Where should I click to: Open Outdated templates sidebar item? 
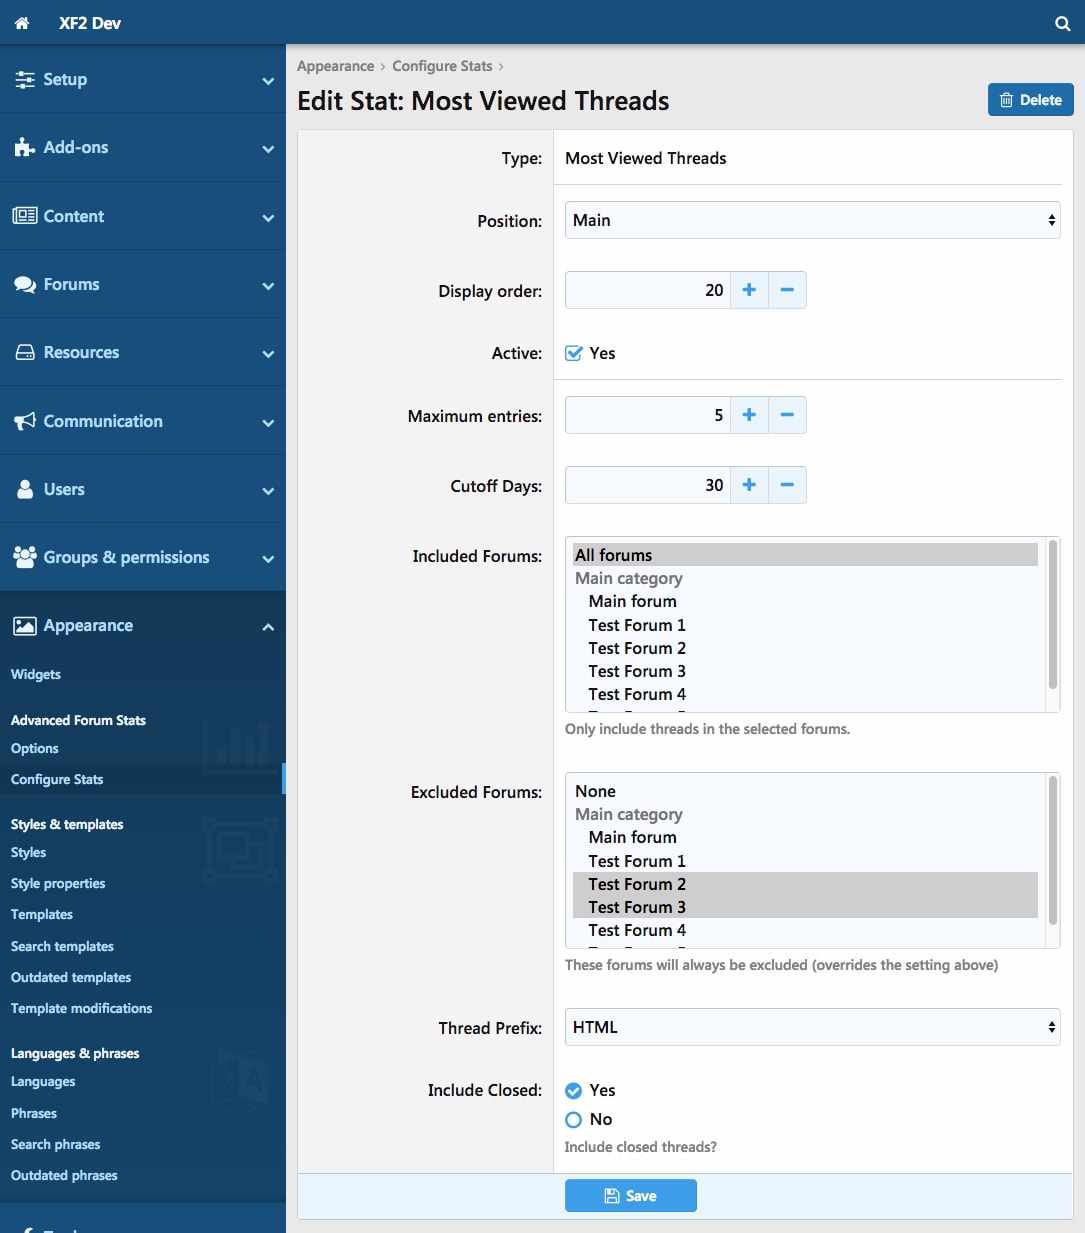click(x=71, y=978)
